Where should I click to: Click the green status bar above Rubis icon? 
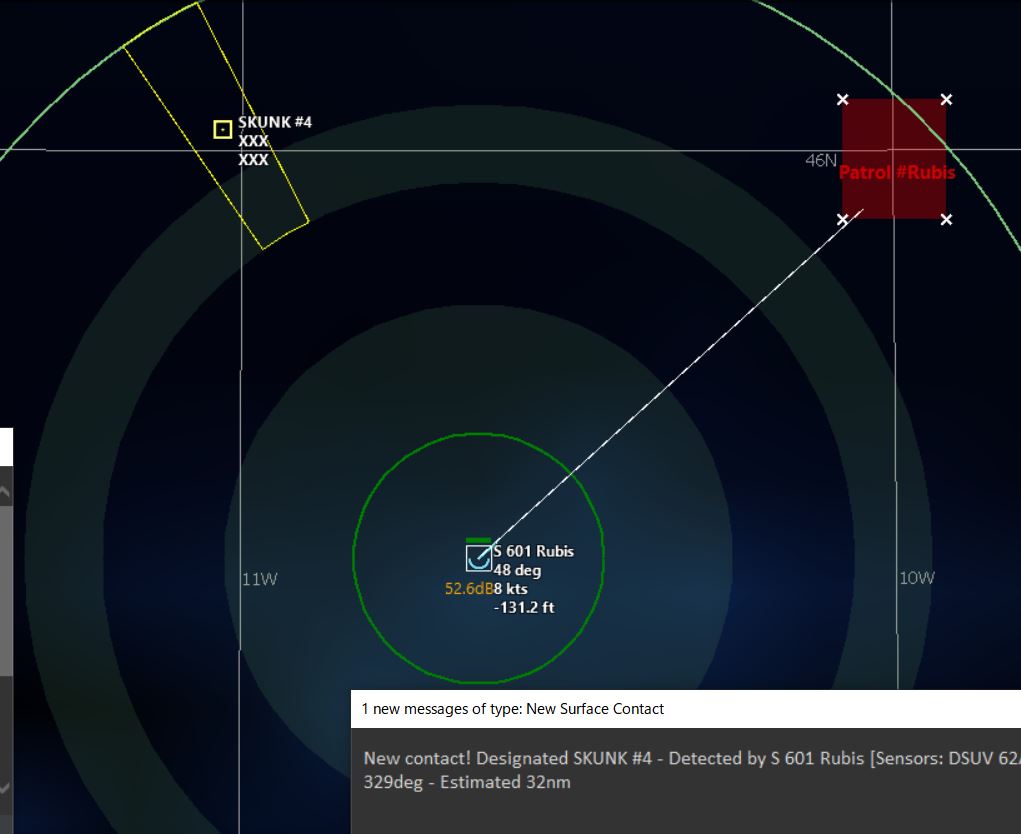[x=478, y=540]
